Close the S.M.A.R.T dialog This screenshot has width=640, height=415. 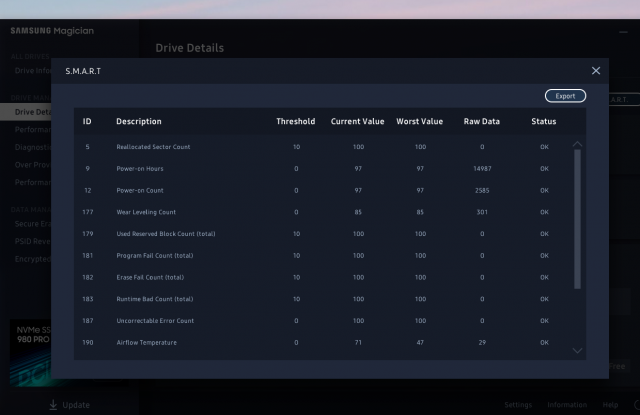tap(596, 71)
